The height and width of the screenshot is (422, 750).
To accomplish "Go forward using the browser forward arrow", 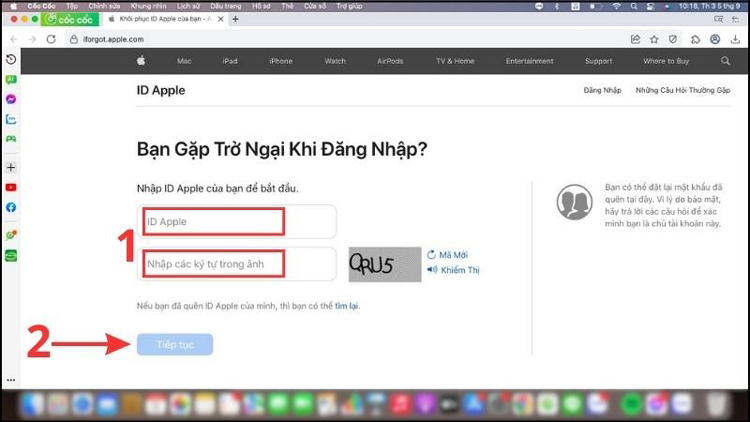I will click(32, 39).
